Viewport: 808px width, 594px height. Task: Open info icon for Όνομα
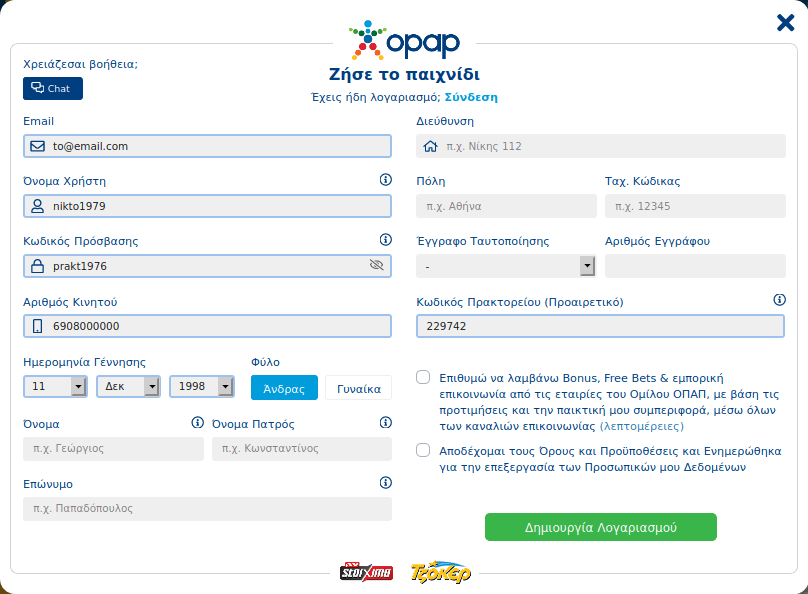pos(197,422)
